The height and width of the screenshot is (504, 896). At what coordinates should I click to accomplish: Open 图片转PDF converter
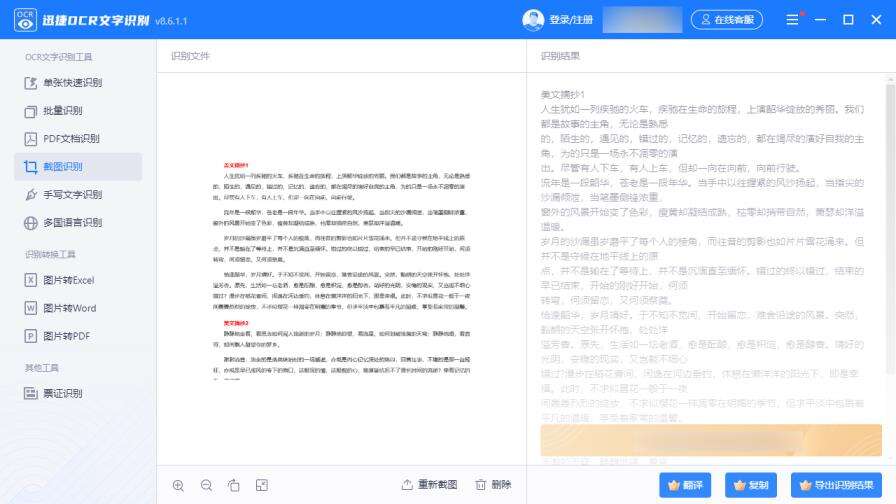[x=57, y=336]
